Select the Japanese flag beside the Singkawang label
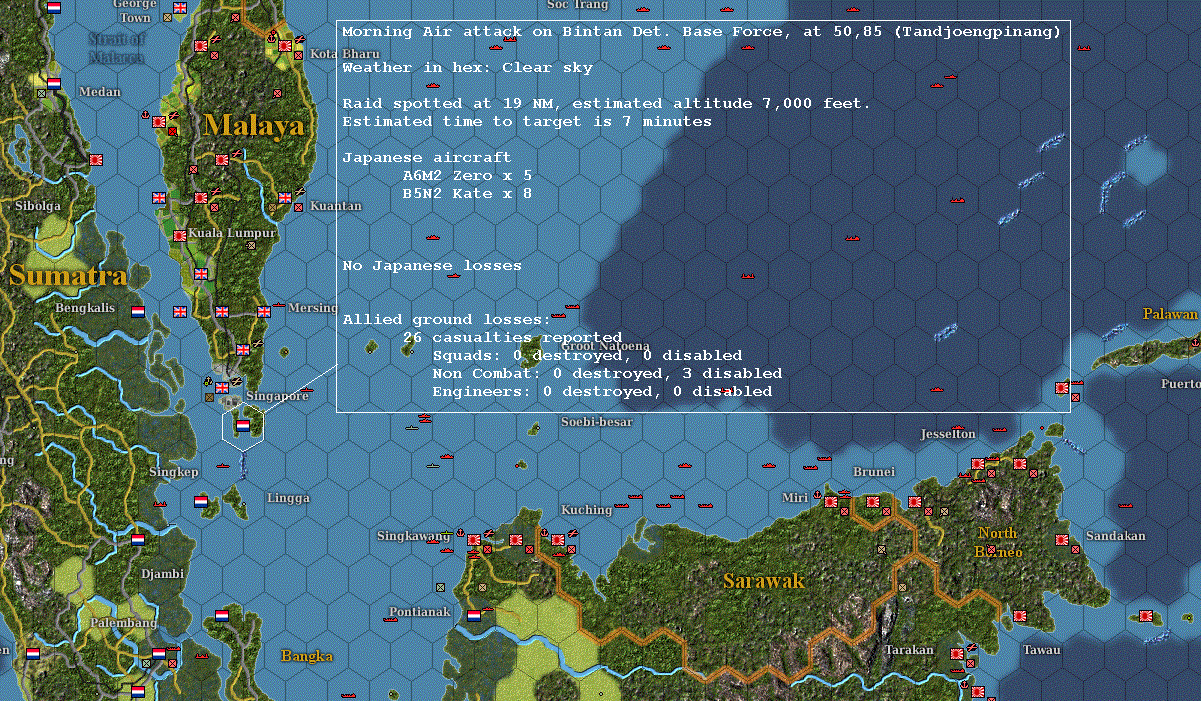Screen dimensions: 1201x701 coord(476,541)
